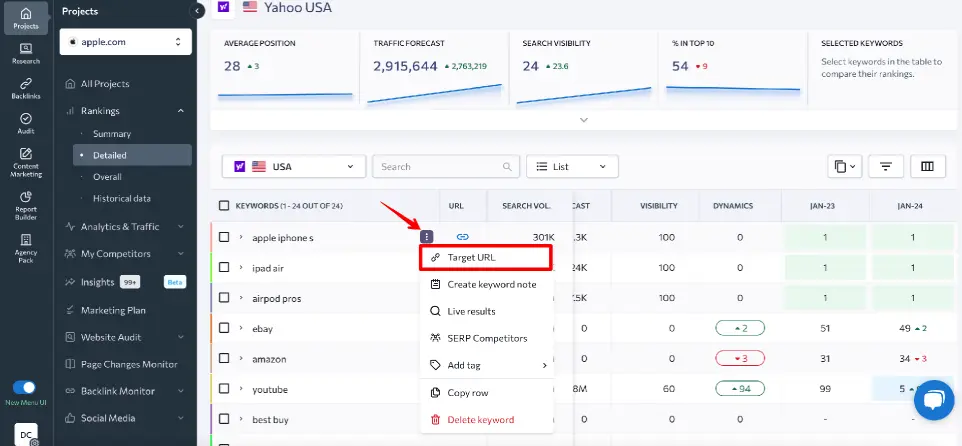Click the youtube dynamics 94 badge
The image size is (962, 446).
(x=740, y=389)
